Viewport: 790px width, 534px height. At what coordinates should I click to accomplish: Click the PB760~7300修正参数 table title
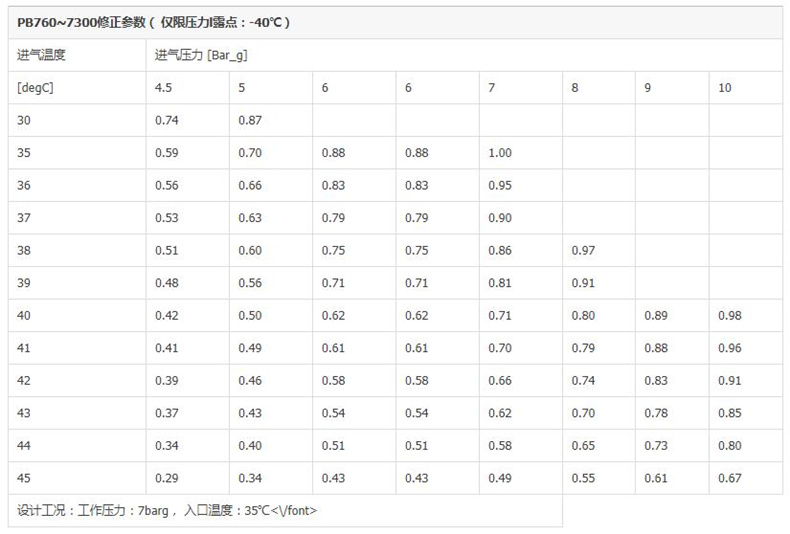(153, 23)
